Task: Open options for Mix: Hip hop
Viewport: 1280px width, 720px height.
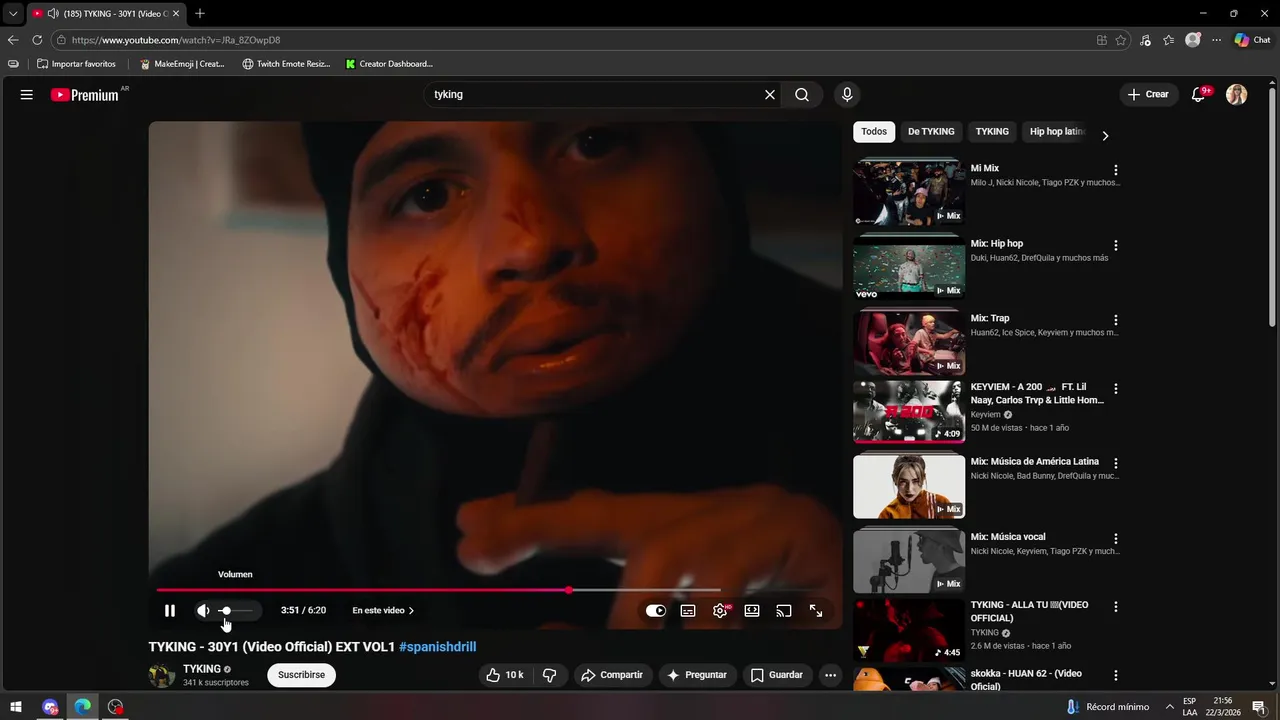Action: point(1116,245)
